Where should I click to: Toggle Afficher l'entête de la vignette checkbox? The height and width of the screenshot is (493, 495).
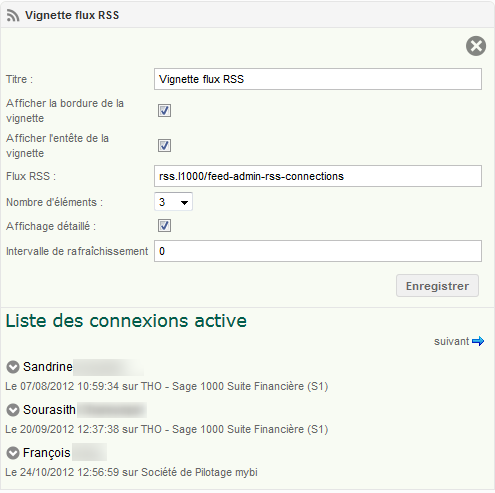click(164, 145)
